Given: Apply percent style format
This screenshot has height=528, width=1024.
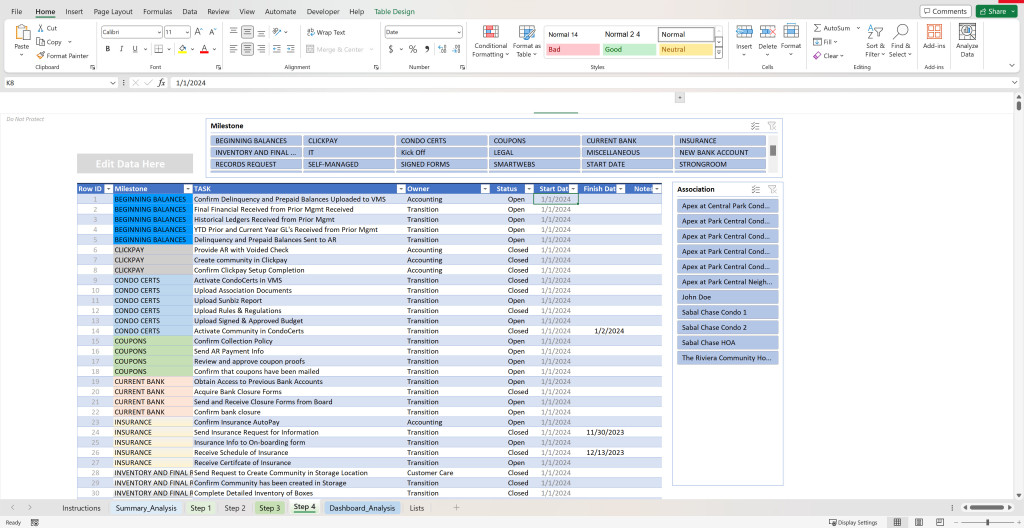Looking at the screenshot, I should click(x=413, y=49).
